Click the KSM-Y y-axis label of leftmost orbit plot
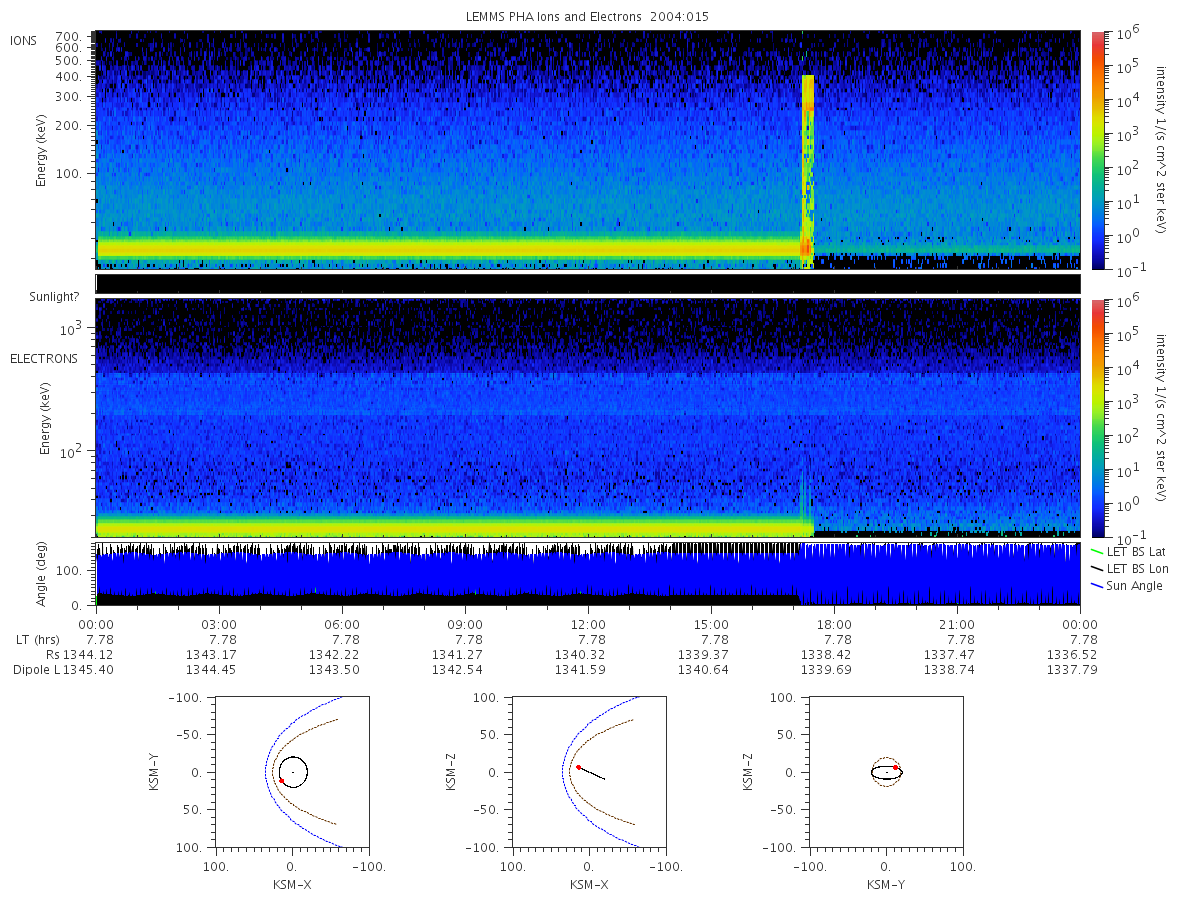The width and height of the screenshot is (1200, 900). click(156, 772)
